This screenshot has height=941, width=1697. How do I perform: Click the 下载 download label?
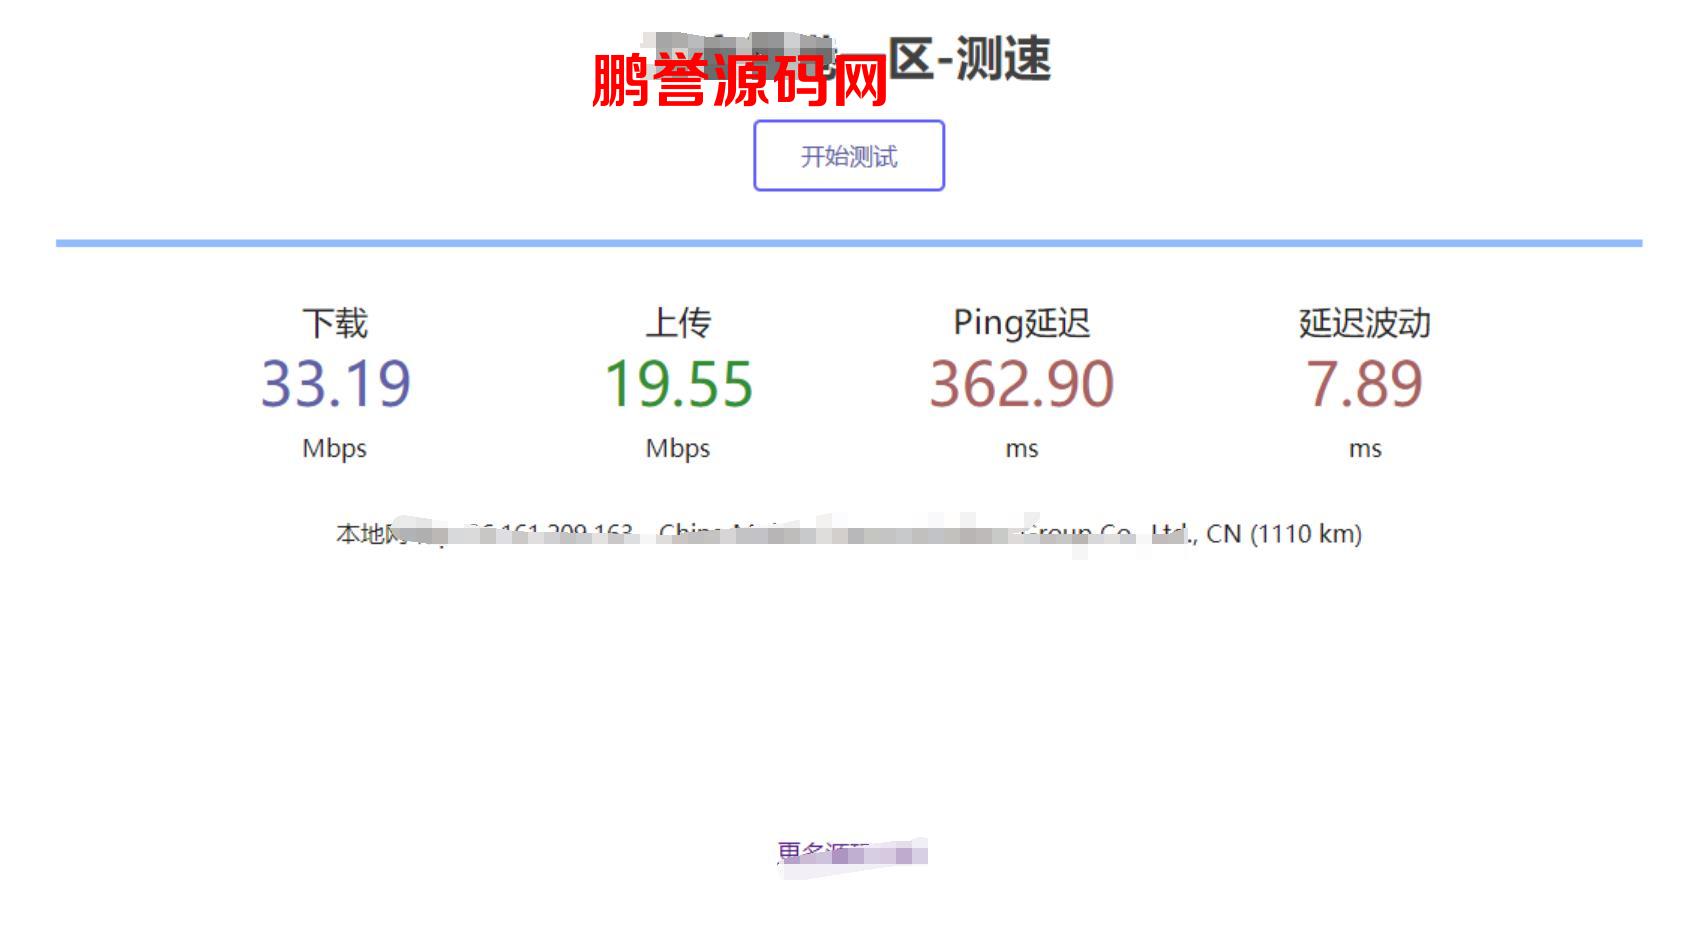[335, 323]
